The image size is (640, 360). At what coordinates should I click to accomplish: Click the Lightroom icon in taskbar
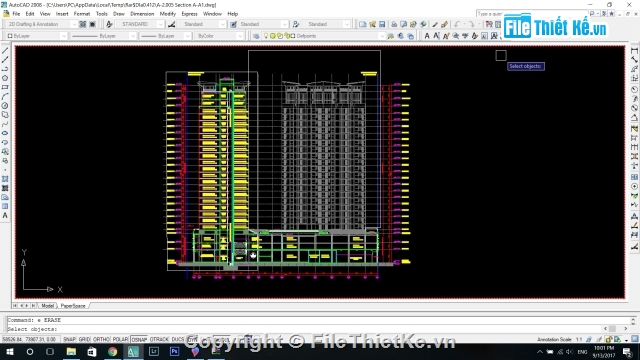(154, 351)
